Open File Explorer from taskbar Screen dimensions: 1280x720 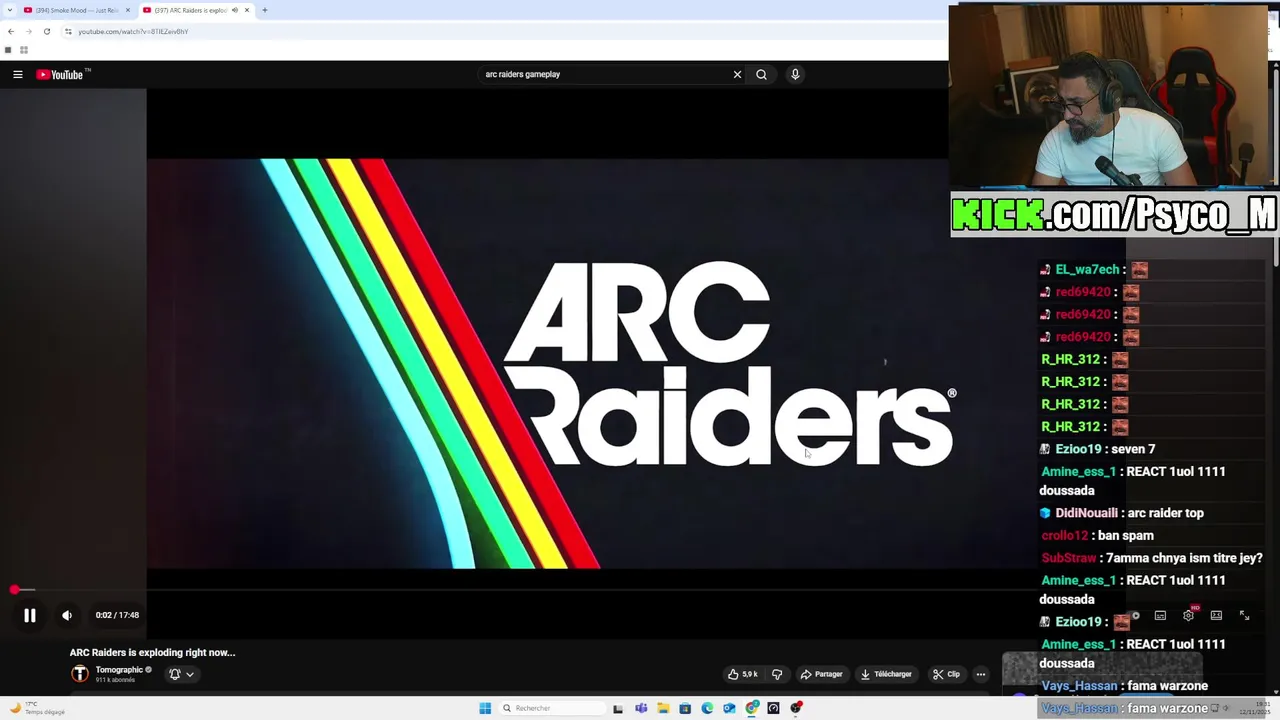[x=663, y=708]
